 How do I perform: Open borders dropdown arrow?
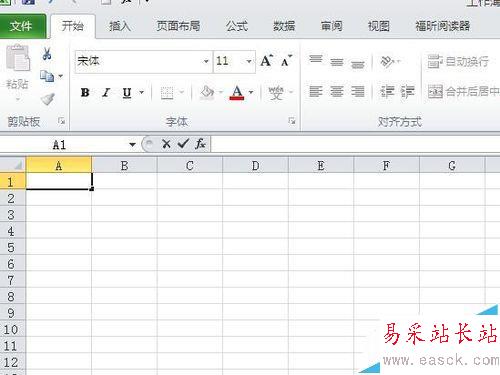pos(182,92)
